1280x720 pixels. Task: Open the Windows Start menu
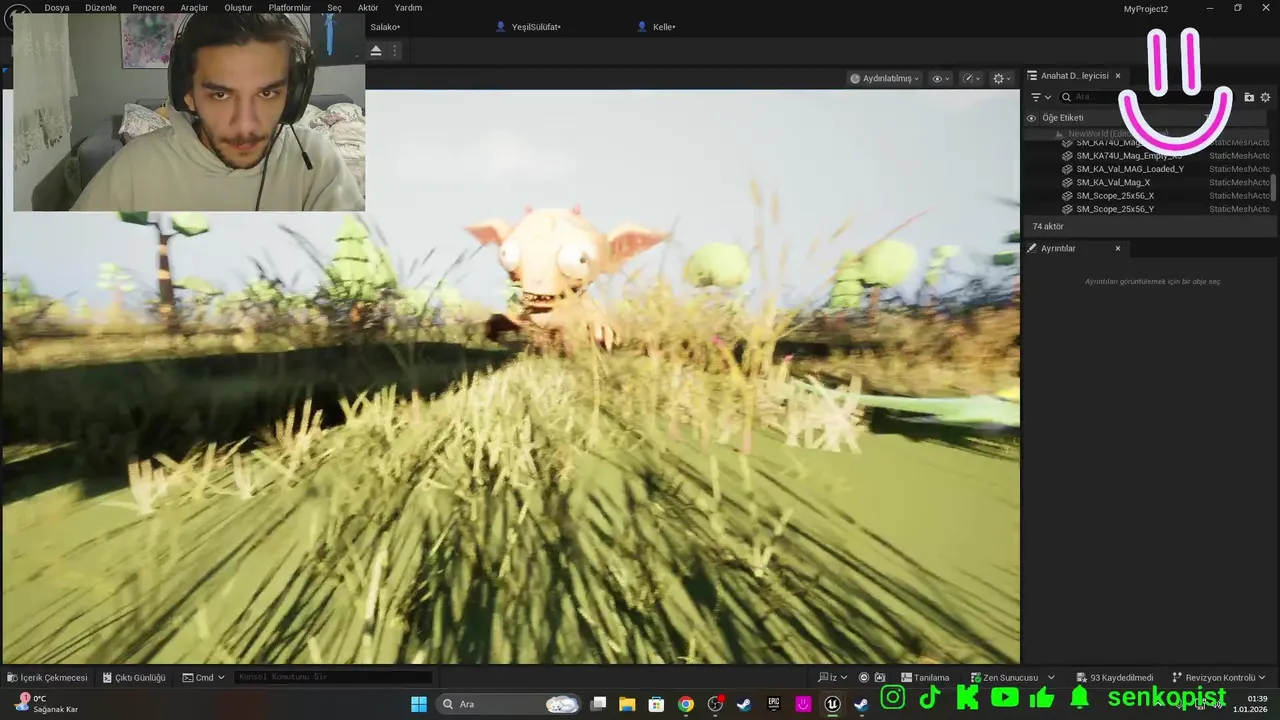tap(418, 704)
